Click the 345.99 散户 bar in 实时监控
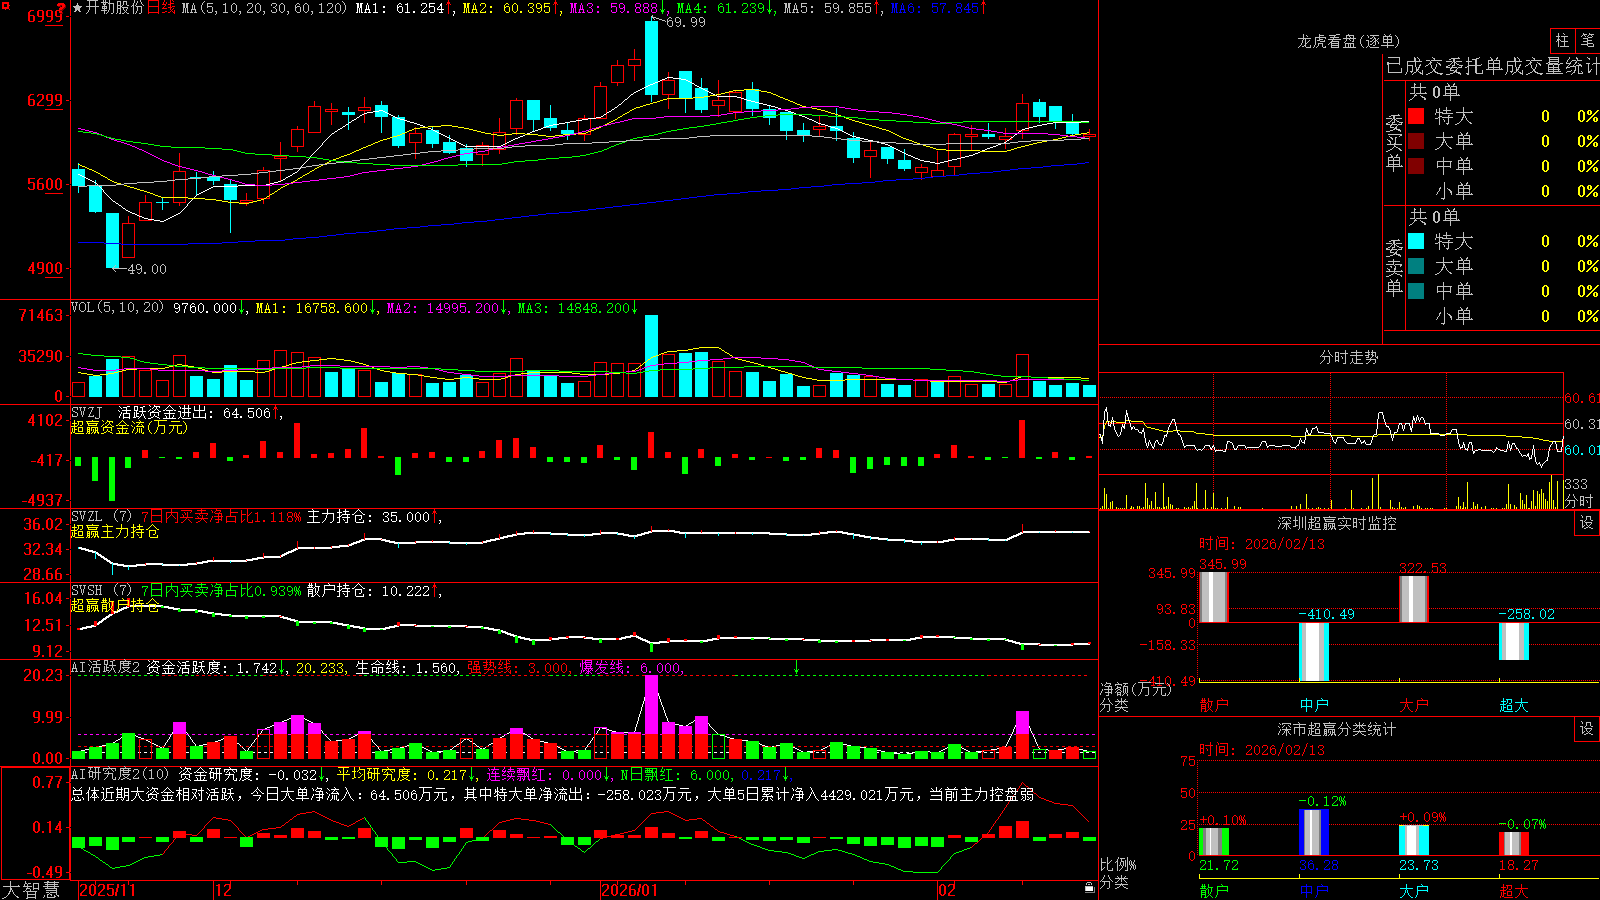 (x=1214, y=597)
